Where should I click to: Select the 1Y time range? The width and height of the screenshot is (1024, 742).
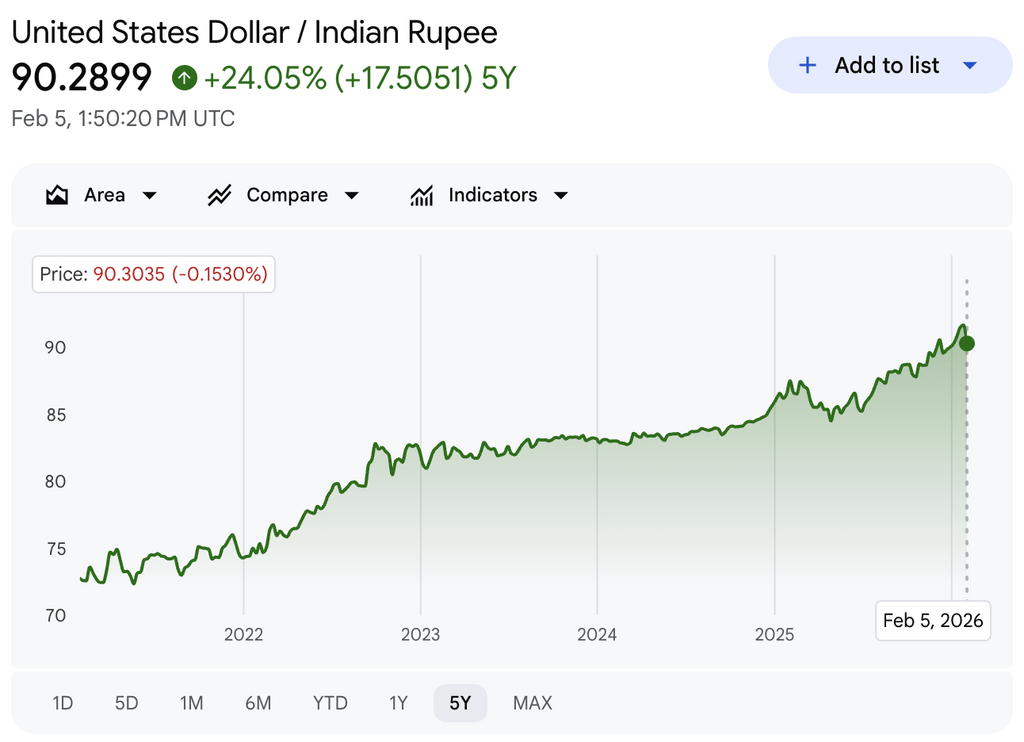tap(398, 703)
